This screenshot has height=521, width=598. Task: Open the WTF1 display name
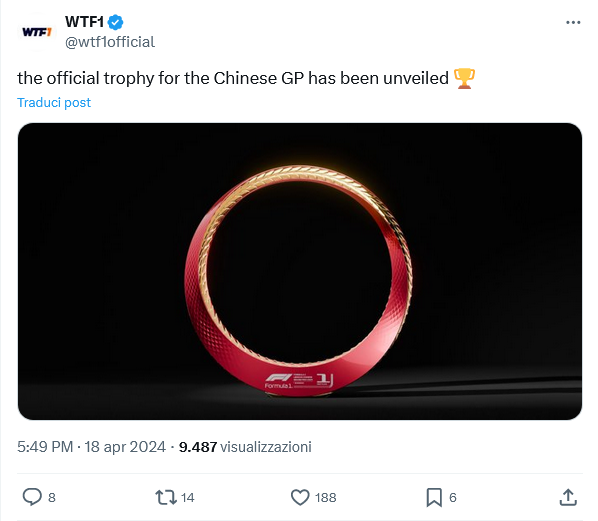84,22
